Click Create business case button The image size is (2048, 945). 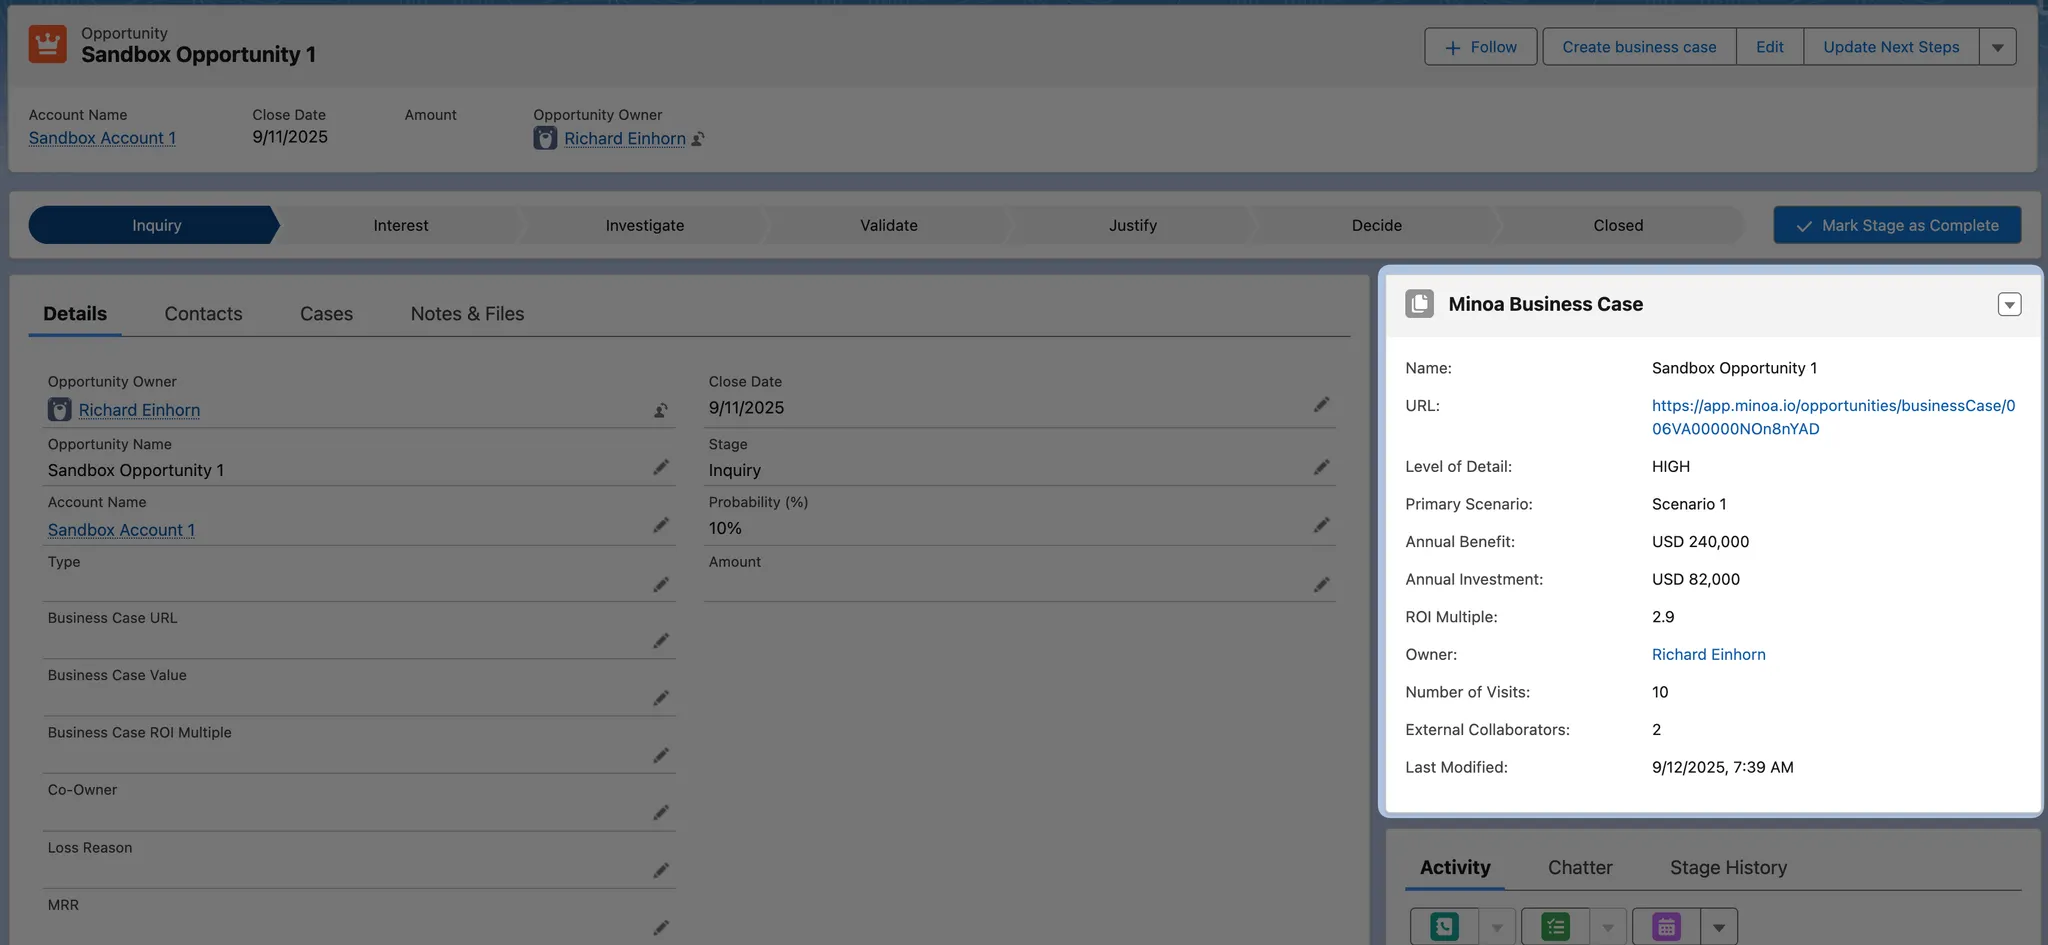tap(1639, 47)
